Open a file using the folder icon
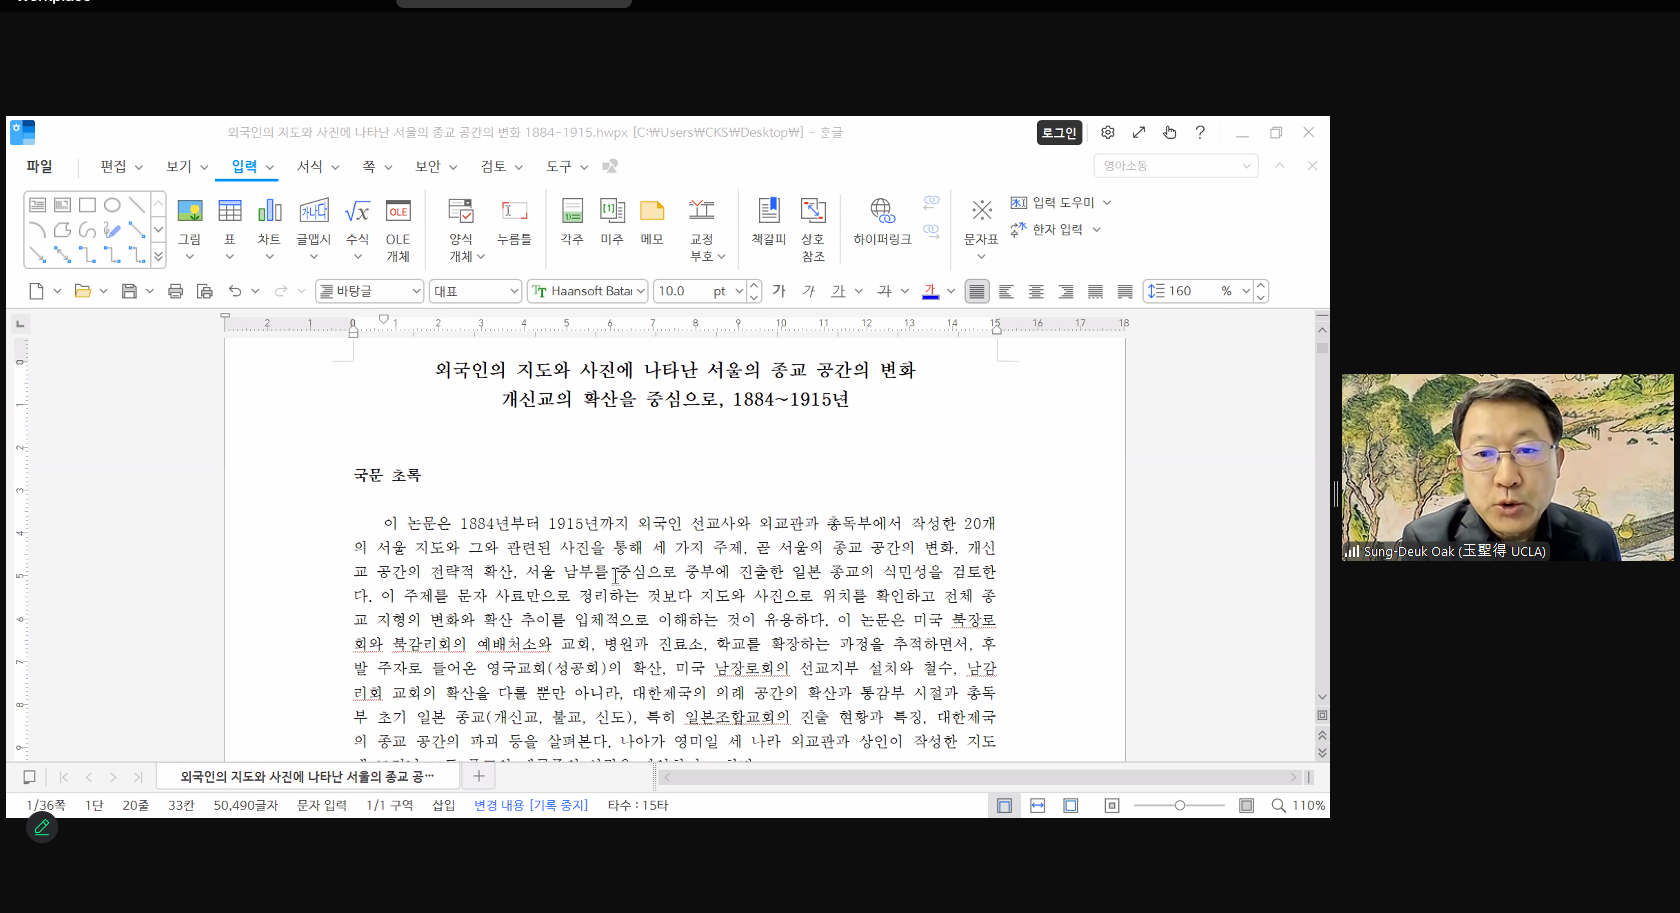The image size is (1680, 913). 83,291
